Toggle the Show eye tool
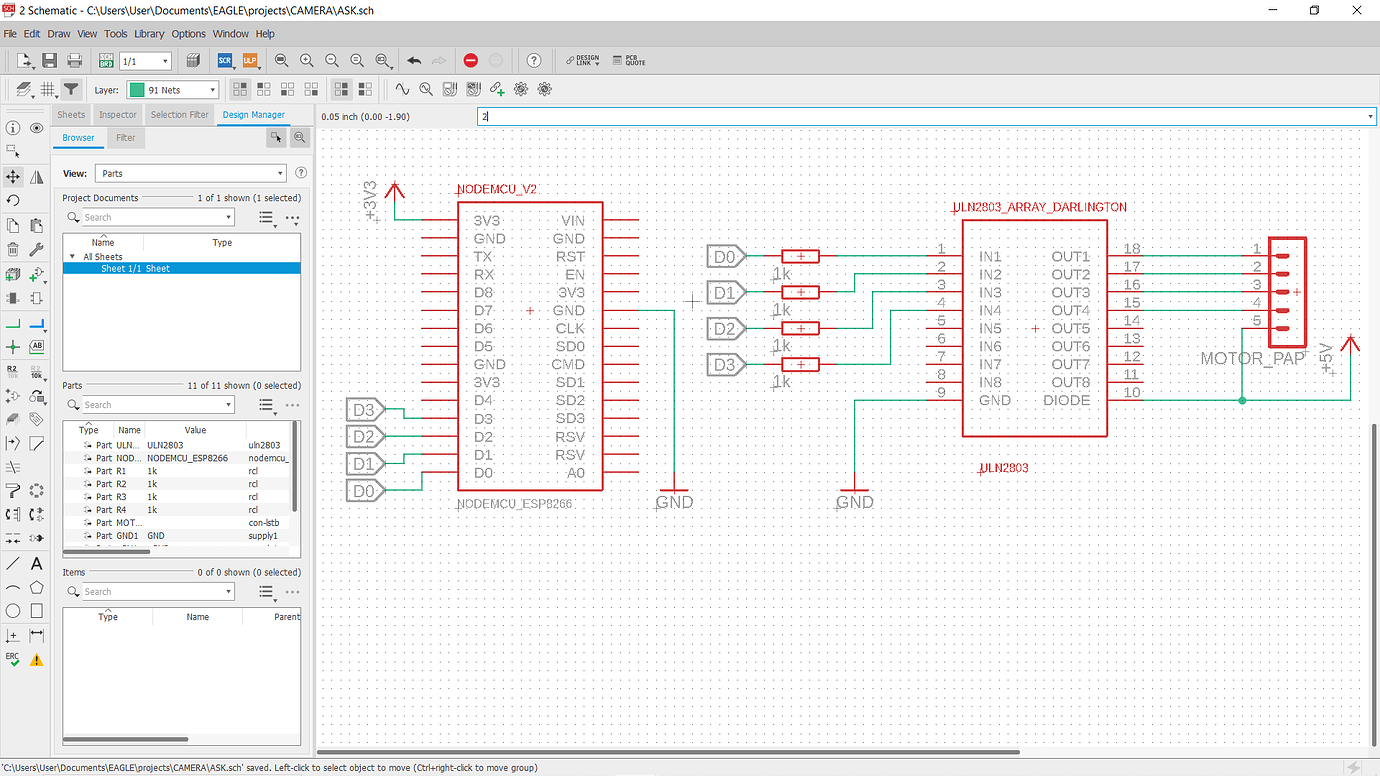Image resolution: width=1380 pixels, height=776 pixels. coord(37,128)
